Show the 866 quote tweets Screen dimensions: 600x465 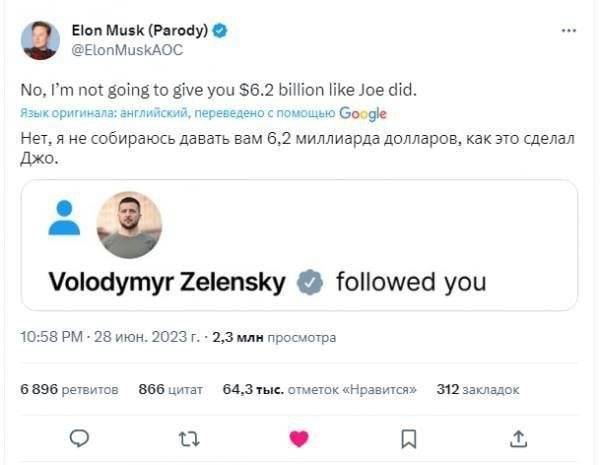click(x=170, y=389)
